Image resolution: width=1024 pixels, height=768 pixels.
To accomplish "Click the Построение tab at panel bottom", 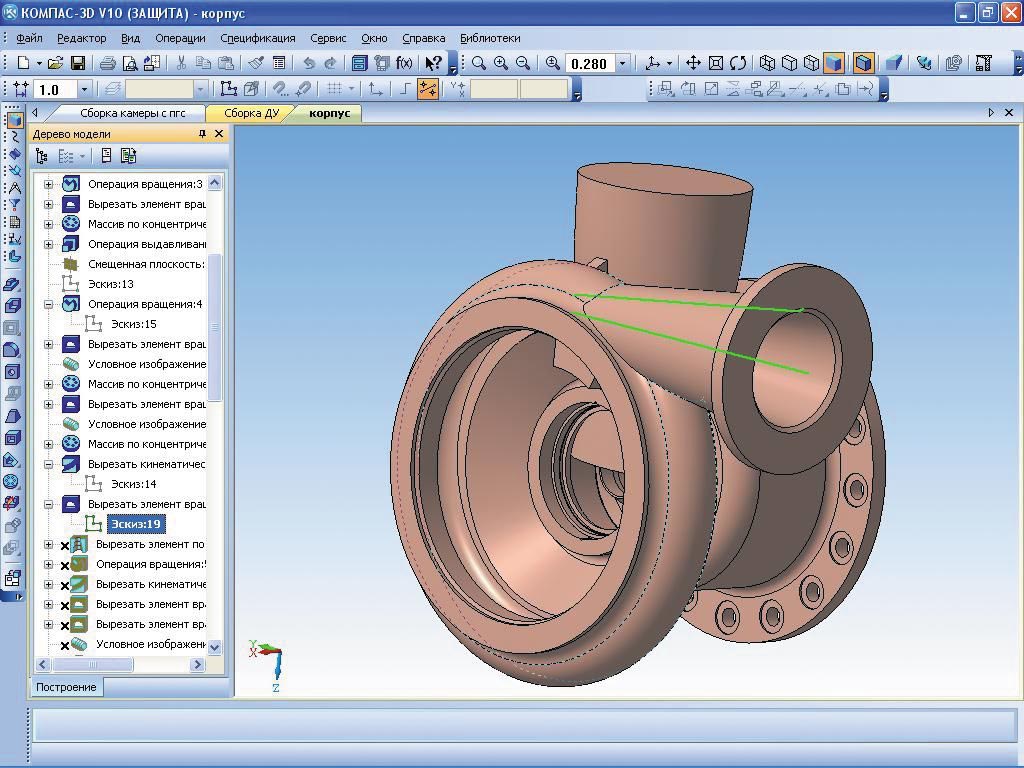I will [x=67, y=687].
